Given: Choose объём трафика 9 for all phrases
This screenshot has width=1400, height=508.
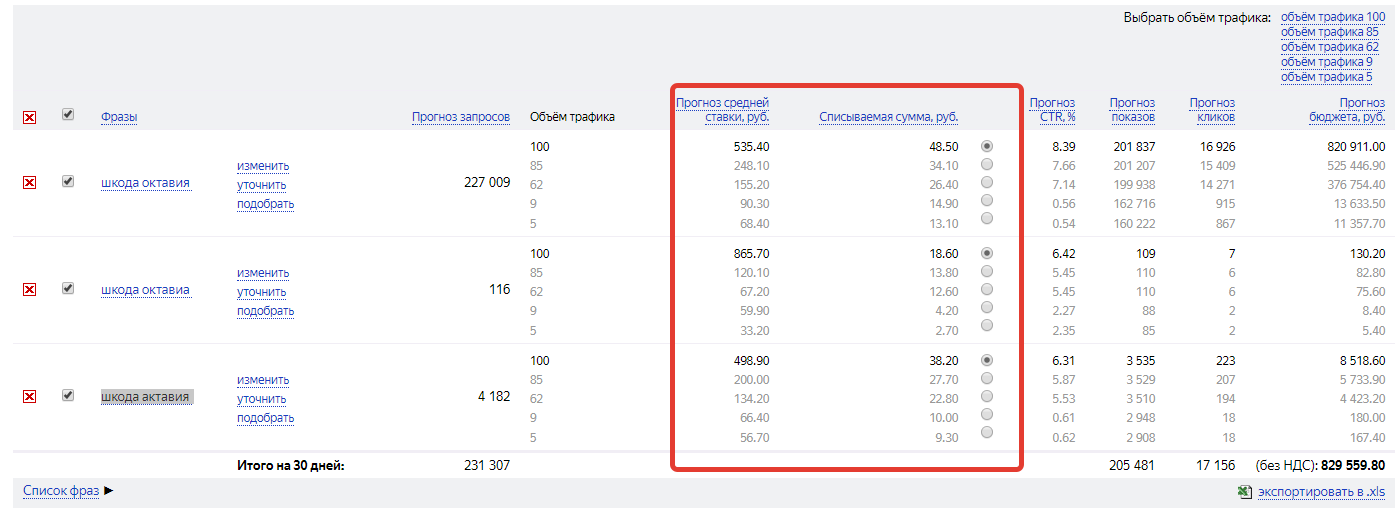Looking at the screenshot, I should pyautogui.click(x=1326, y=62).
